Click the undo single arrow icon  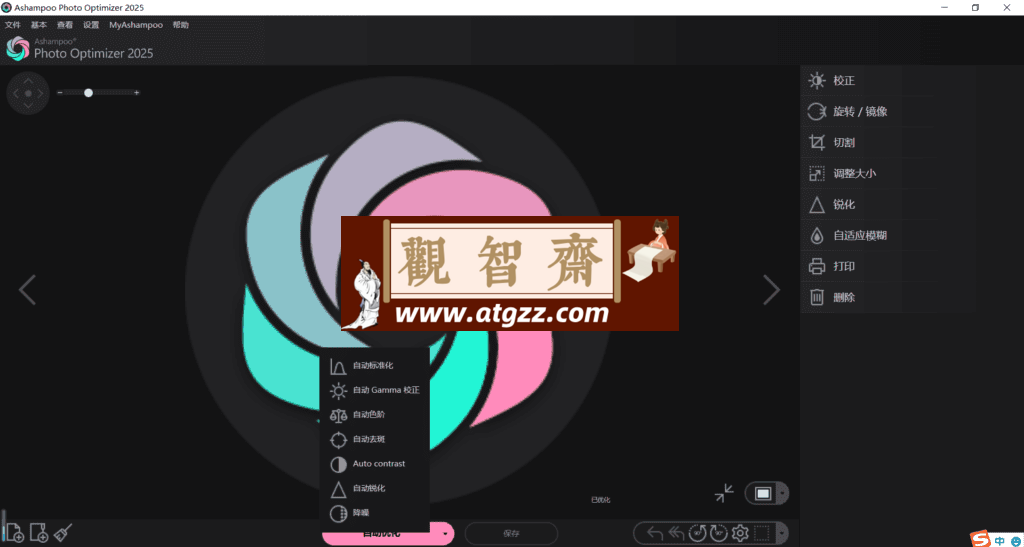coord(654,533)
